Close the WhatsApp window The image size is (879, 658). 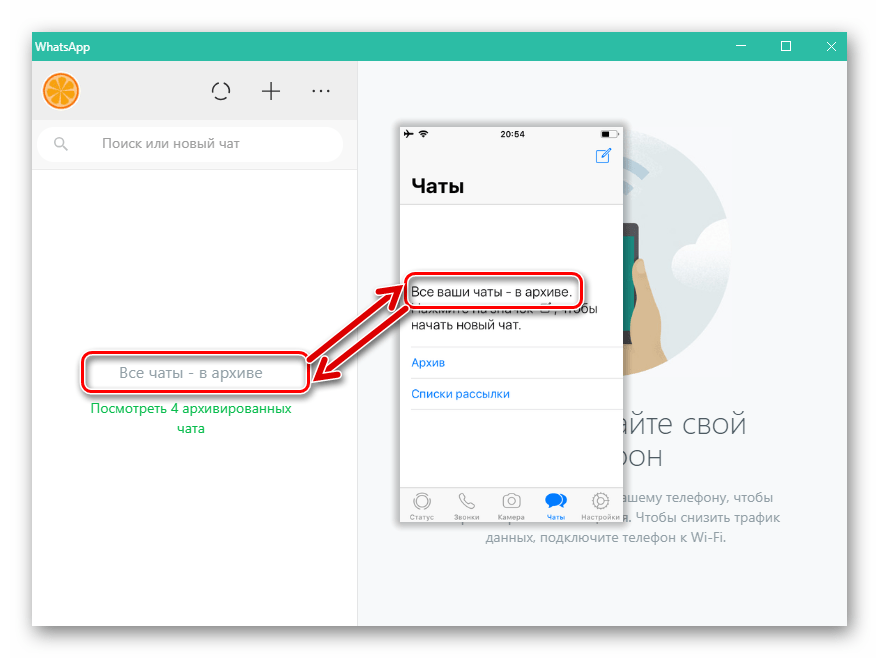coord(831,46)
